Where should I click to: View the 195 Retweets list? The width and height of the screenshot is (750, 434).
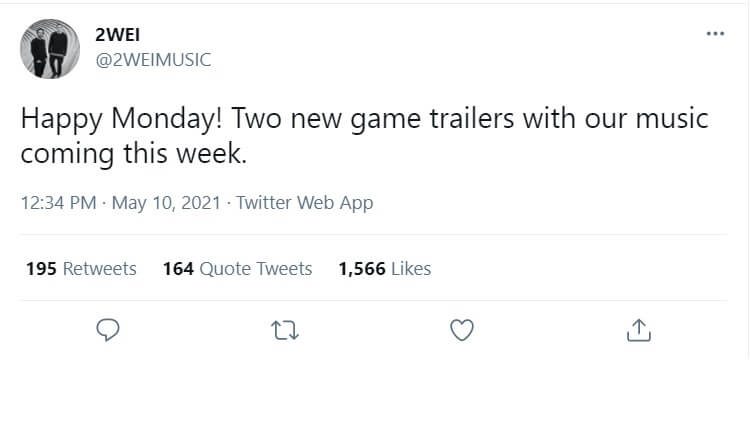point(81,268)
